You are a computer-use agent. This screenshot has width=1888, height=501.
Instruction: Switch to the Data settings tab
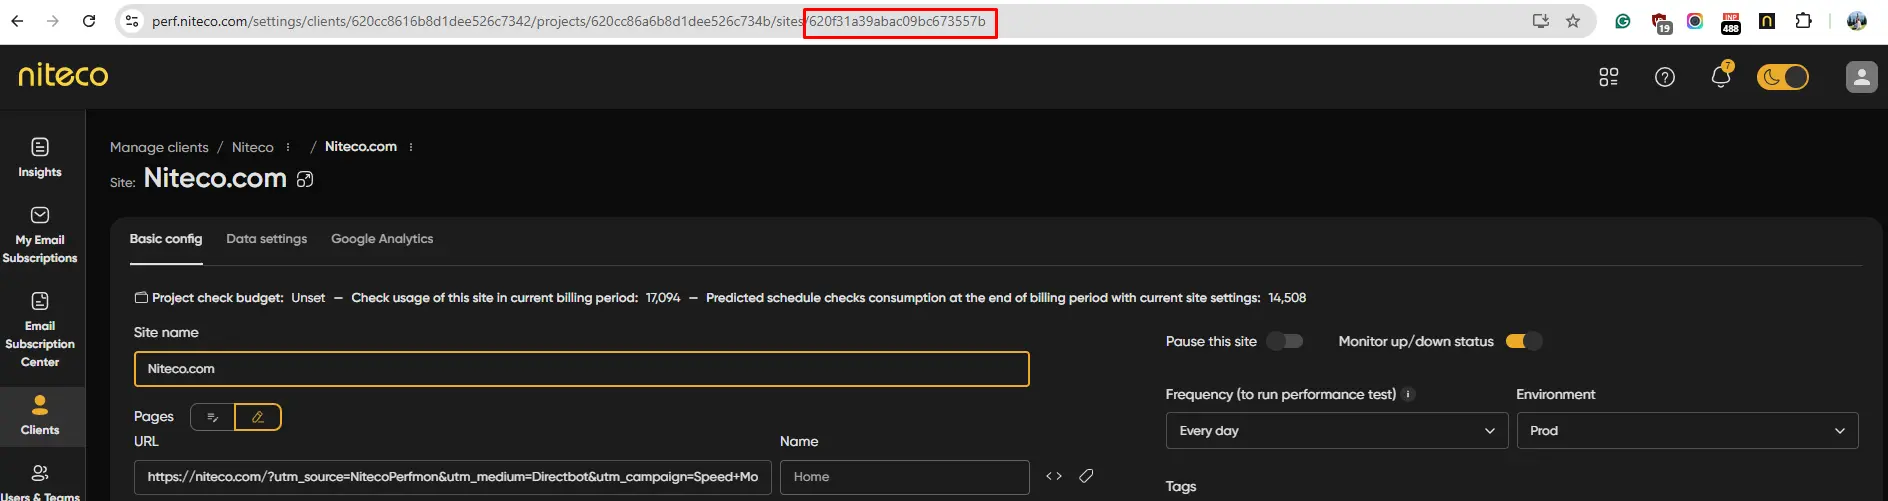pos(267,239)
